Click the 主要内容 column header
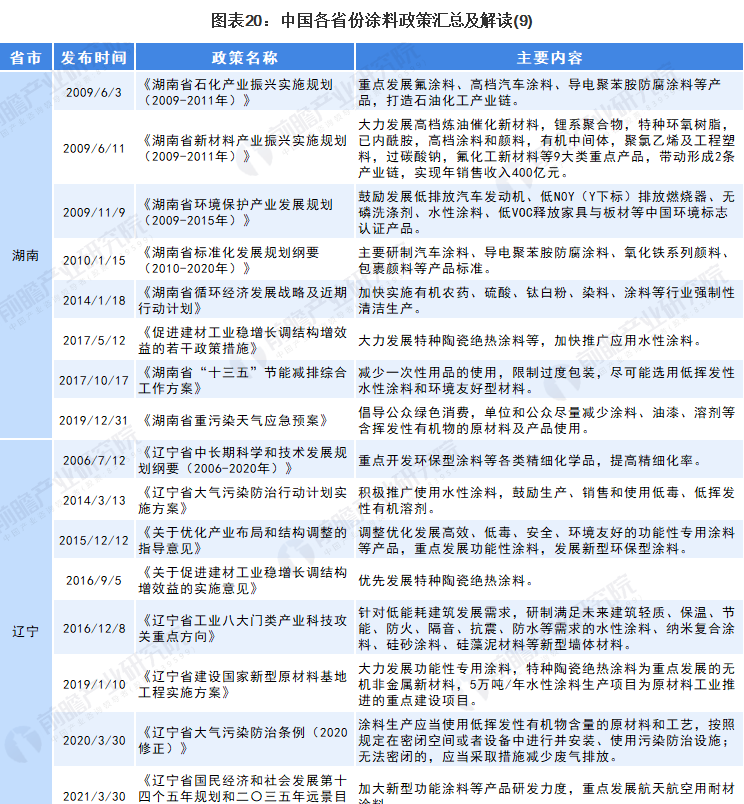The width and height of the screenshot is (744, 804). pos(549,56)
